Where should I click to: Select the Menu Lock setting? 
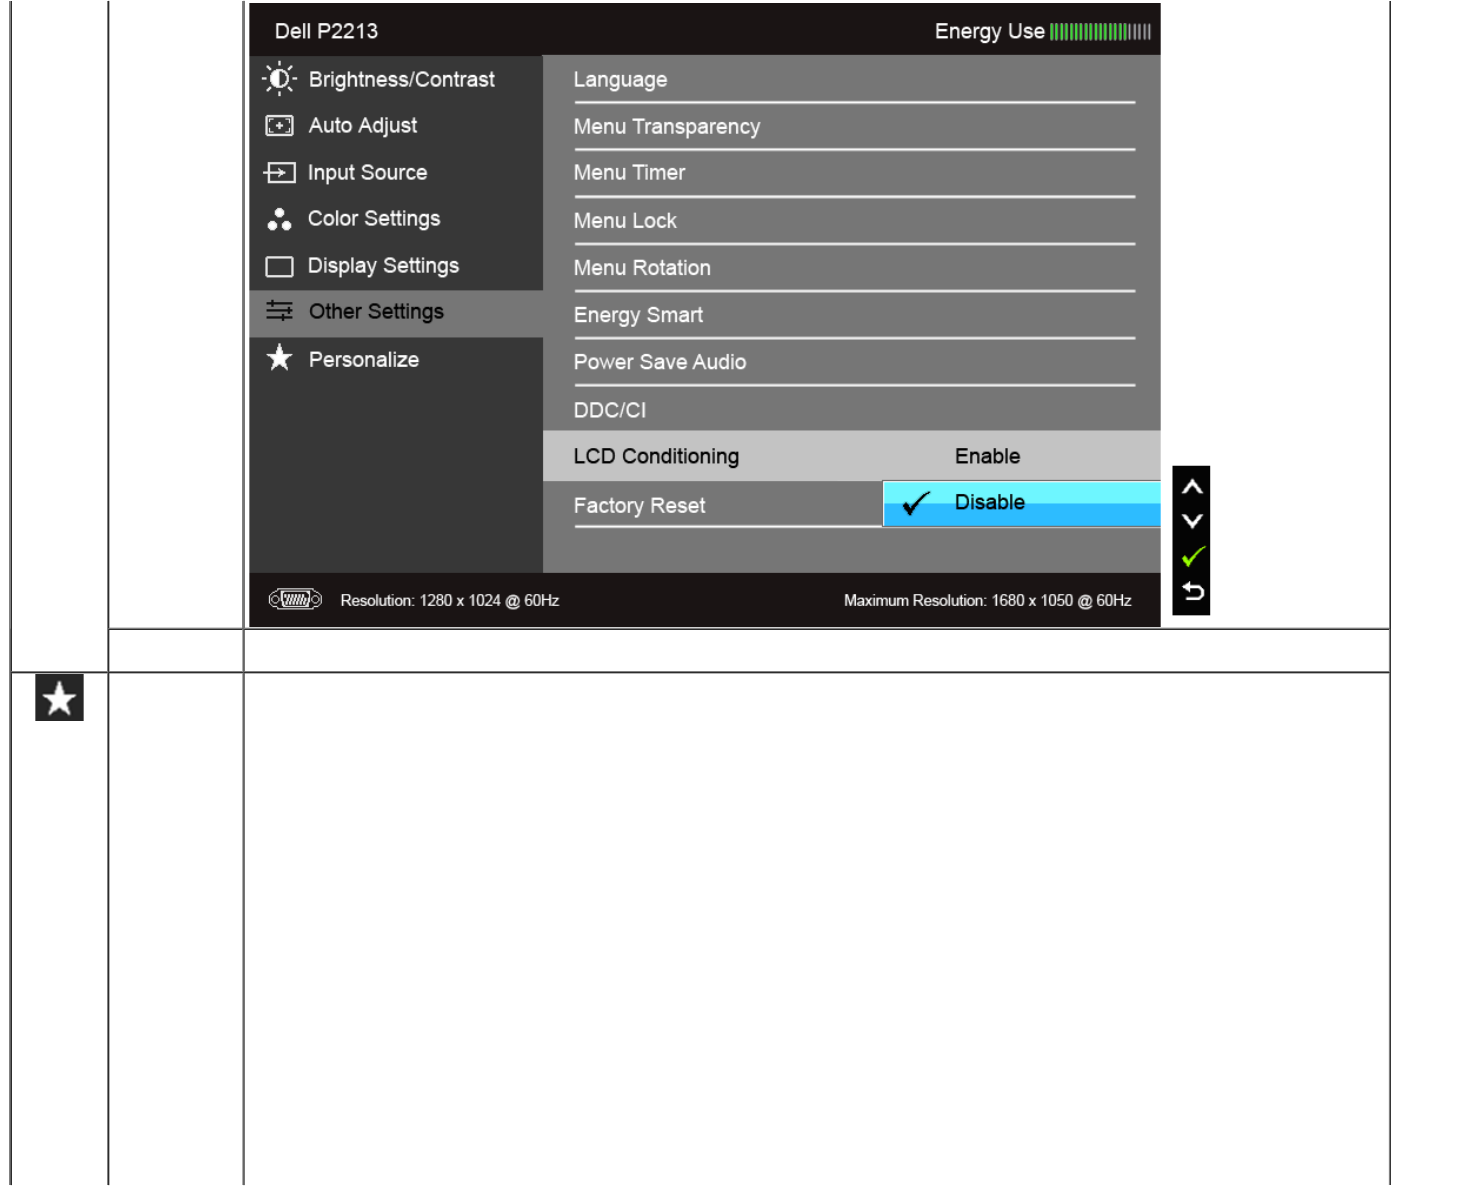[x=854, y=221]
